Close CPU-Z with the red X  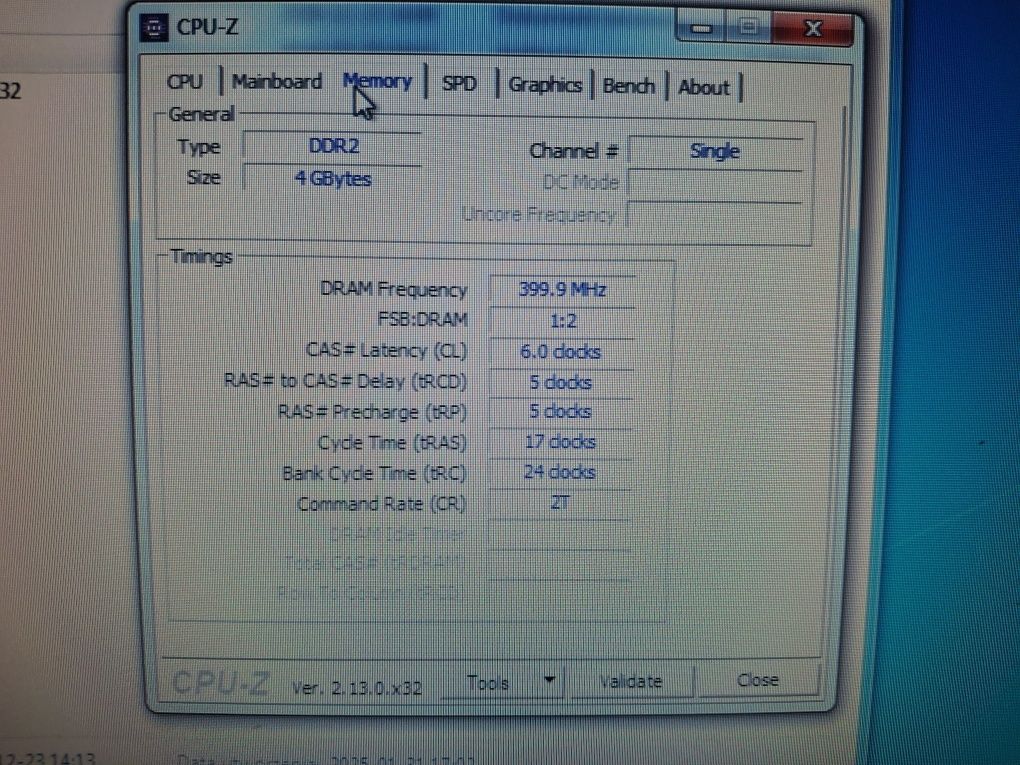[x=813, y=29]
